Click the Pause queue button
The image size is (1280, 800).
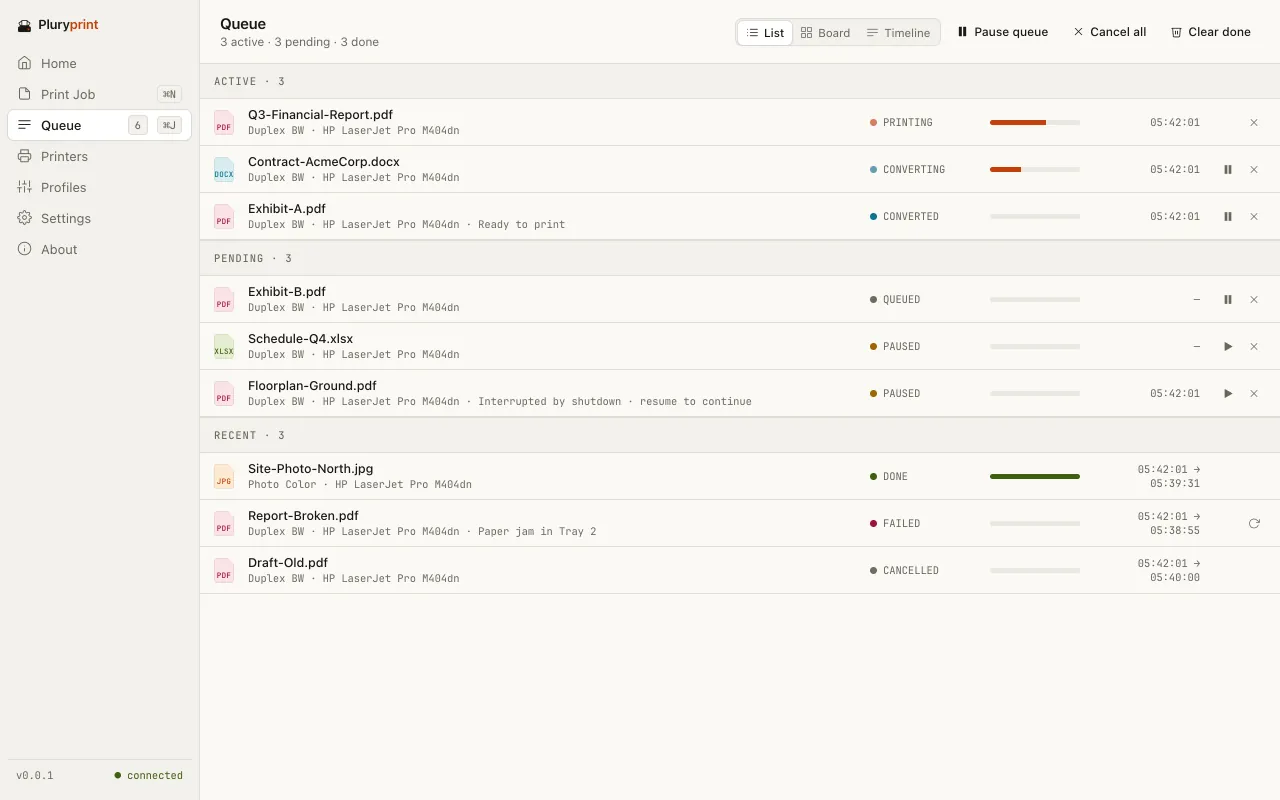point(1002,32)
